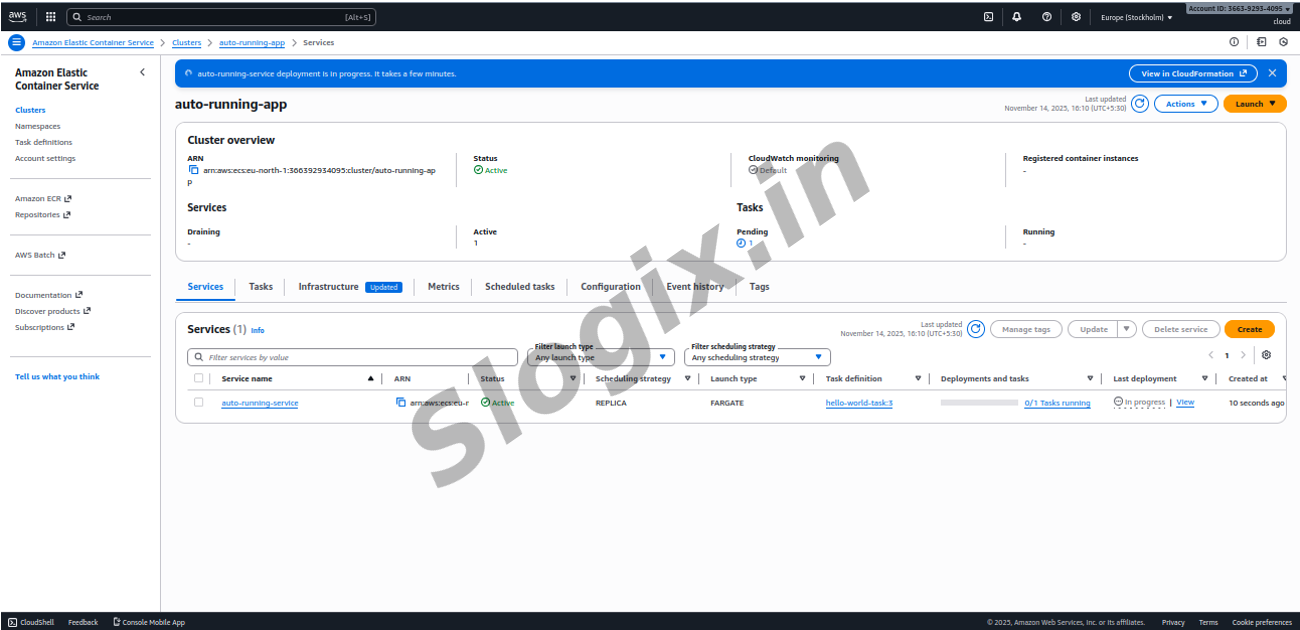Collapse the left navigation panel arrow

tap(142, 73)
